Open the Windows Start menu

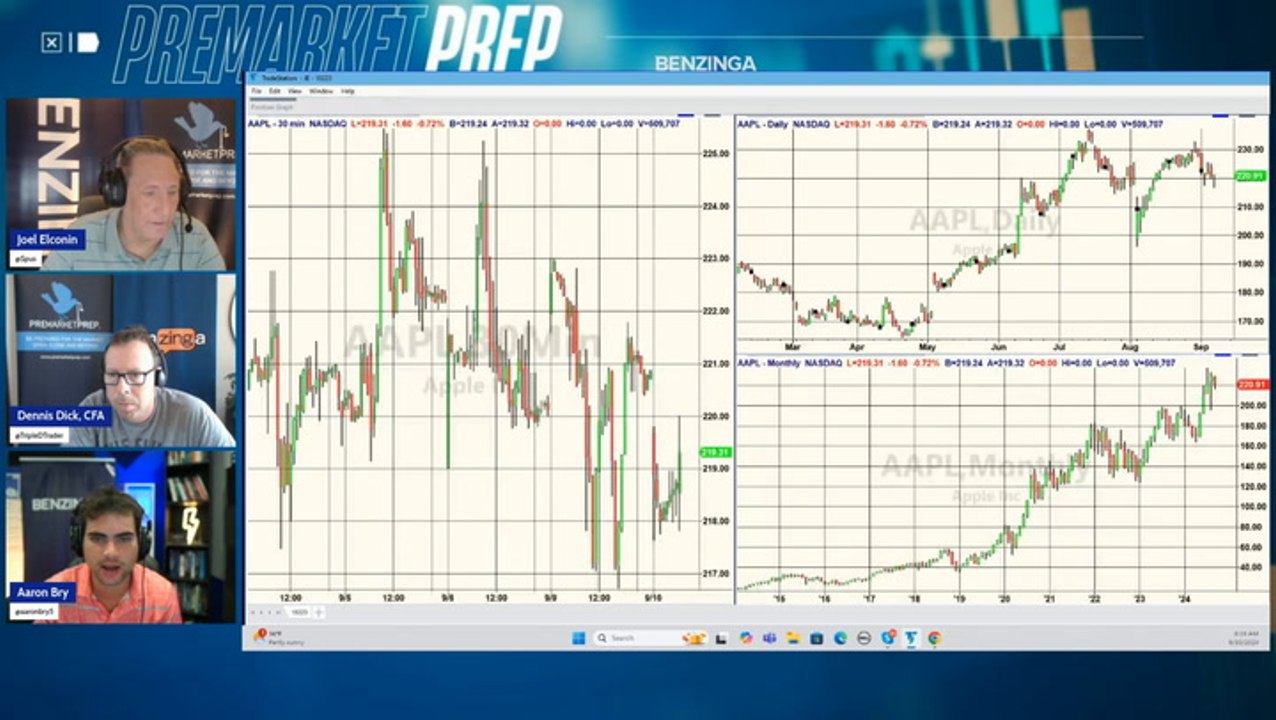[x=577, y=638]
